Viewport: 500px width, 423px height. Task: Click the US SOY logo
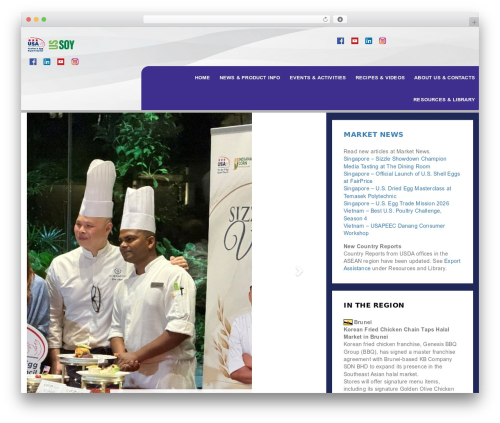(x=62, y=45)
